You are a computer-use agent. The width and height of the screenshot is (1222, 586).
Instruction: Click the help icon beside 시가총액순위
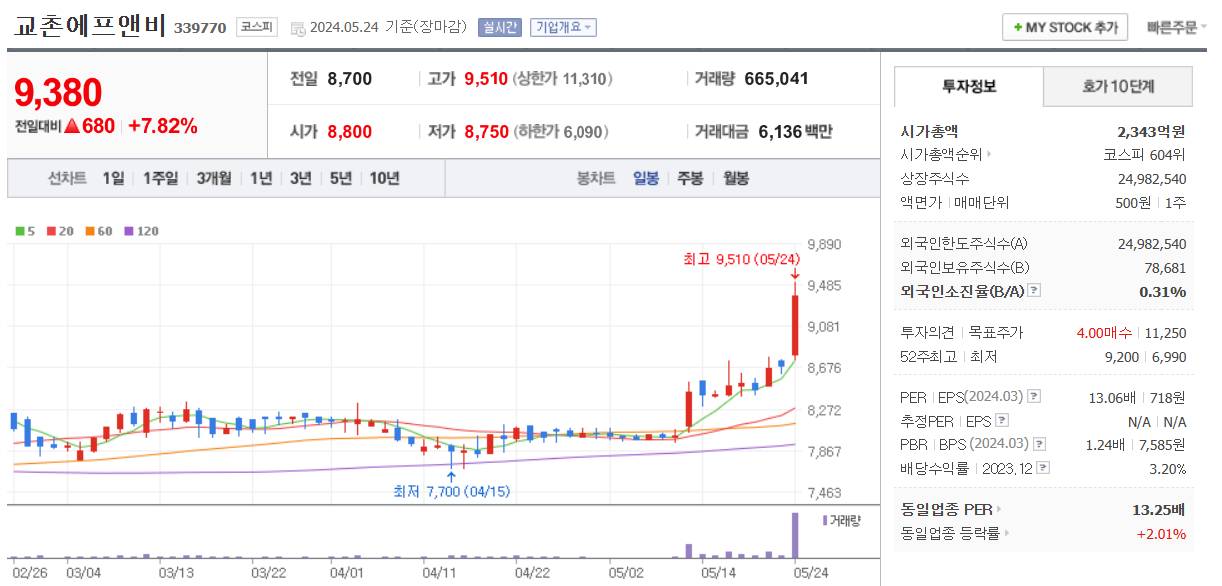coord(988,155)
